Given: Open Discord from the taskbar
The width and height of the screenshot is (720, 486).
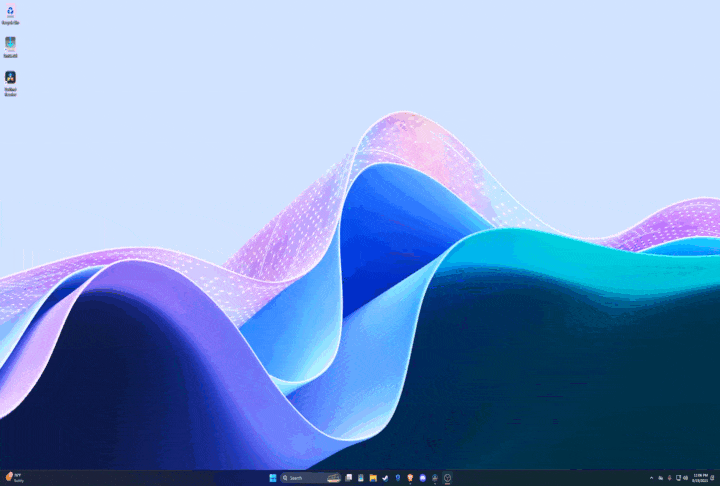Looking at the screenshot, I should 423,478.
